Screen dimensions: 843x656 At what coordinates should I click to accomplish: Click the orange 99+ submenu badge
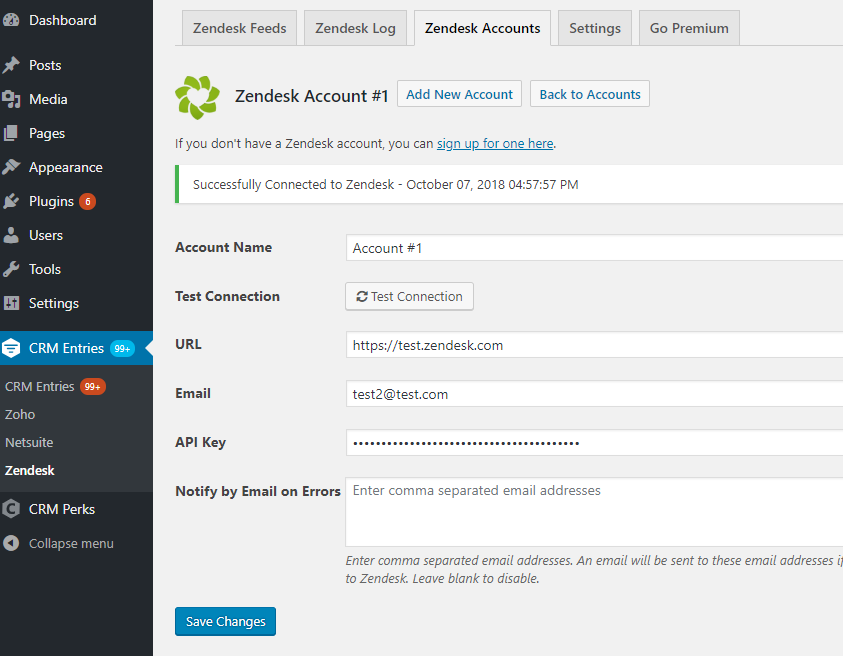point(92,387)
